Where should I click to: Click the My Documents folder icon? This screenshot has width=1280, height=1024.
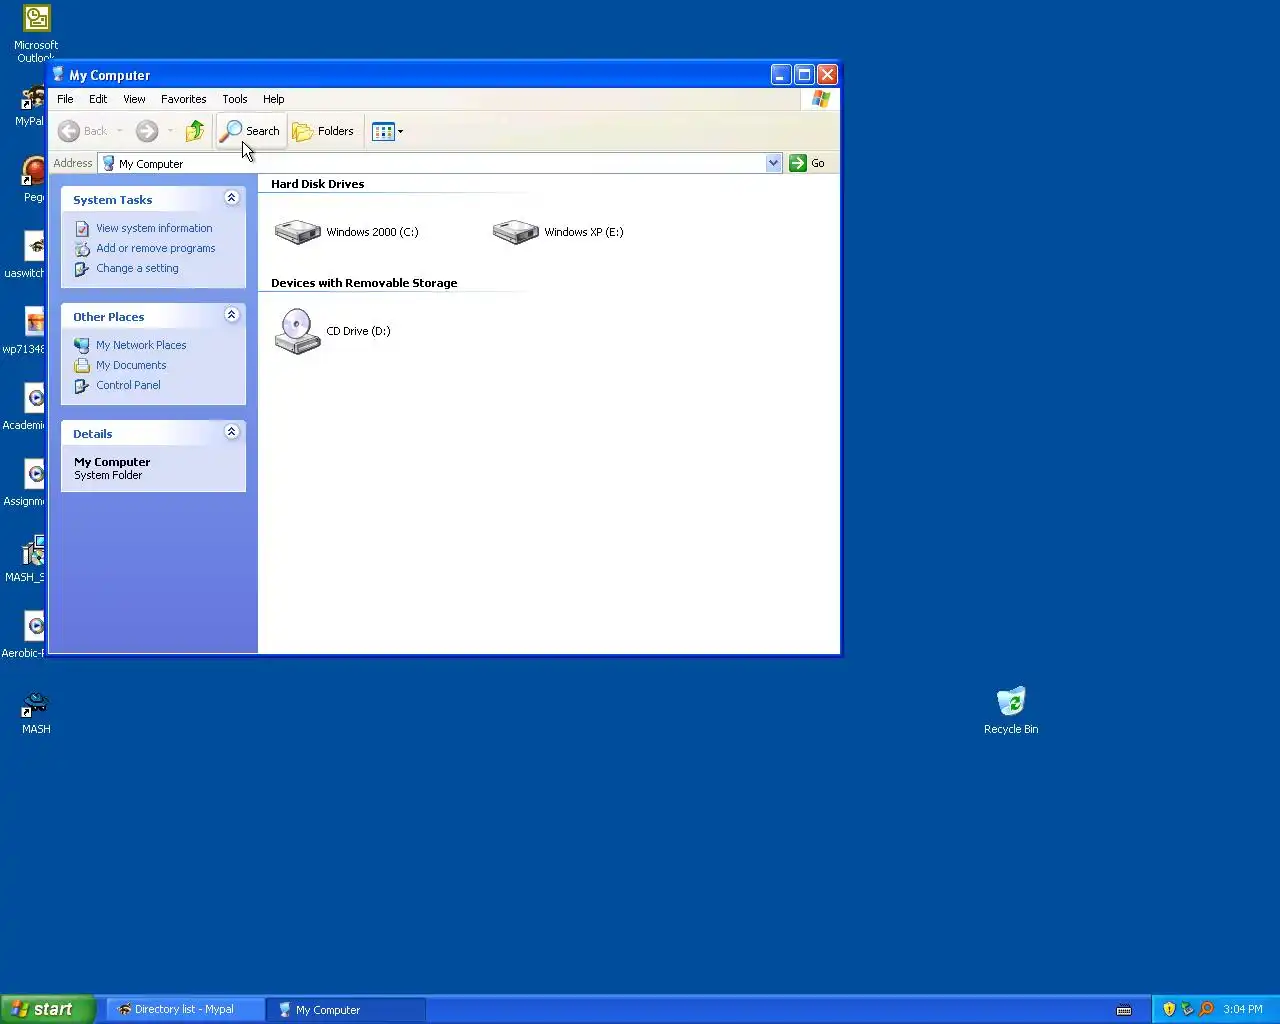tap(82, 366)
